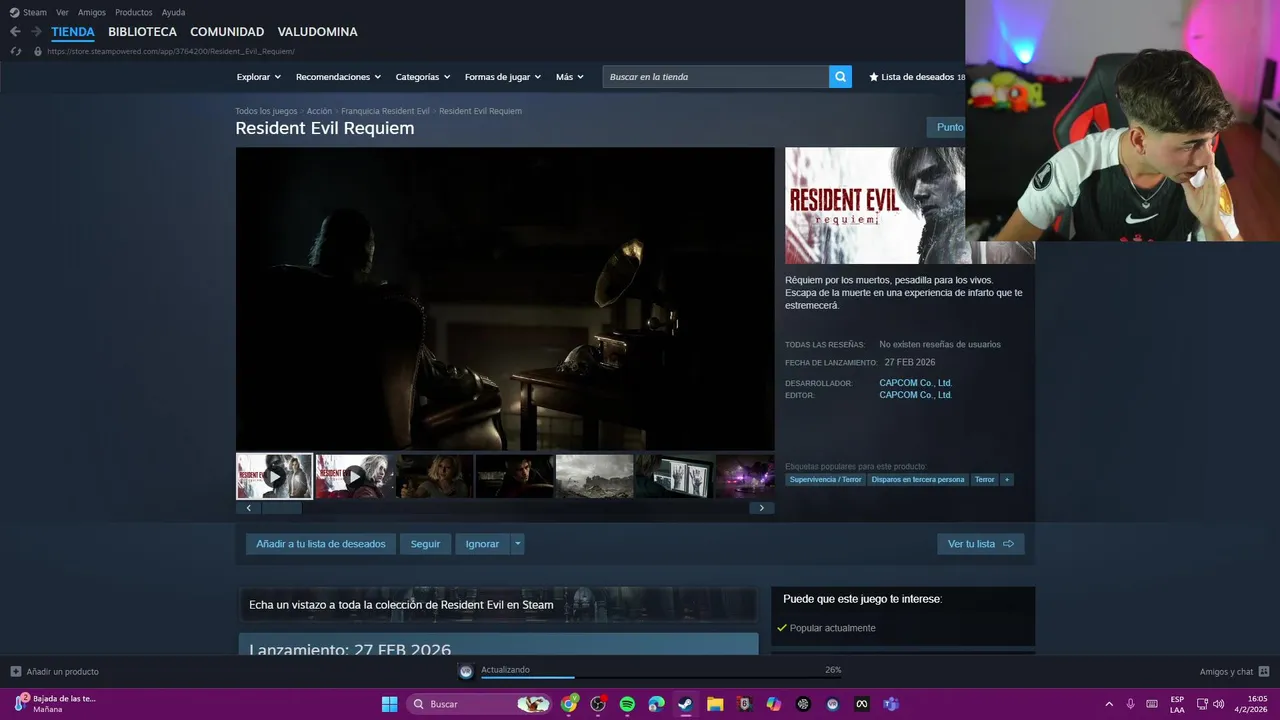The width and height of the screenshot is (1280, 720).
Task: Click the Ver tu lista button
Action: click(980, 544)
